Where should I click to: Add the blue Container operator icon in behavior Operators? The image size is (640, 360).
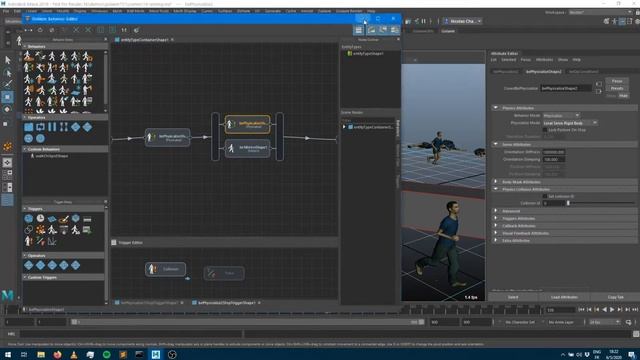click(x=29, y=127)
